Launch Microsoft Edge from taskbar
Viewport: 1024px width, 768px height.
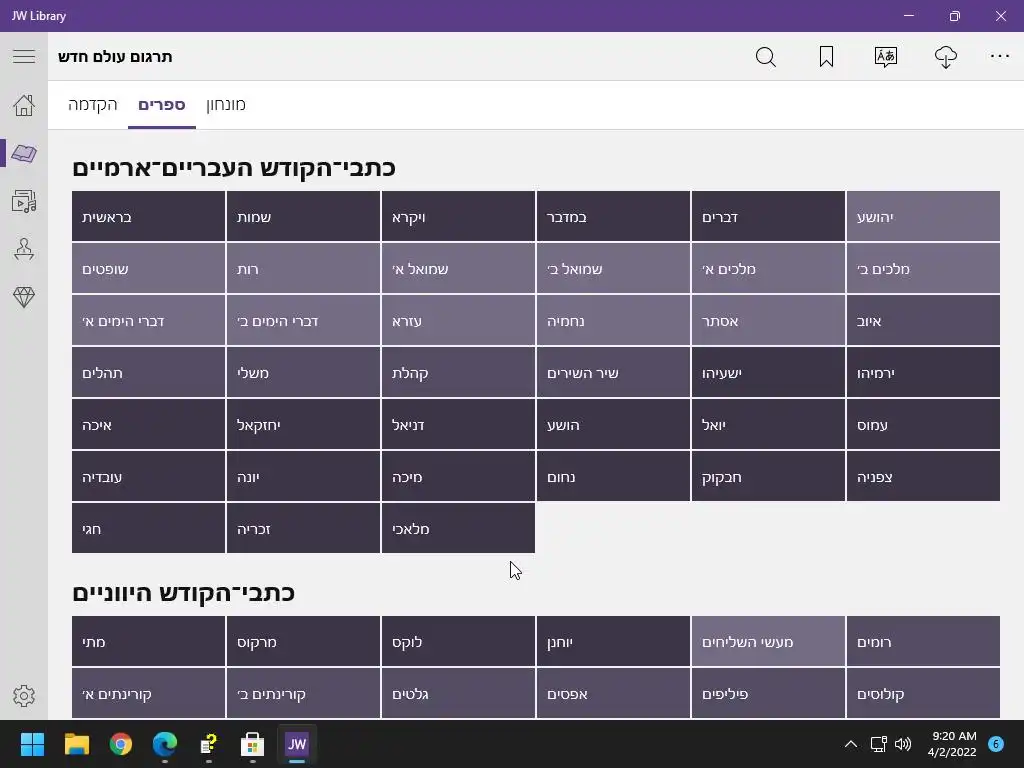(x=165, y=744)
